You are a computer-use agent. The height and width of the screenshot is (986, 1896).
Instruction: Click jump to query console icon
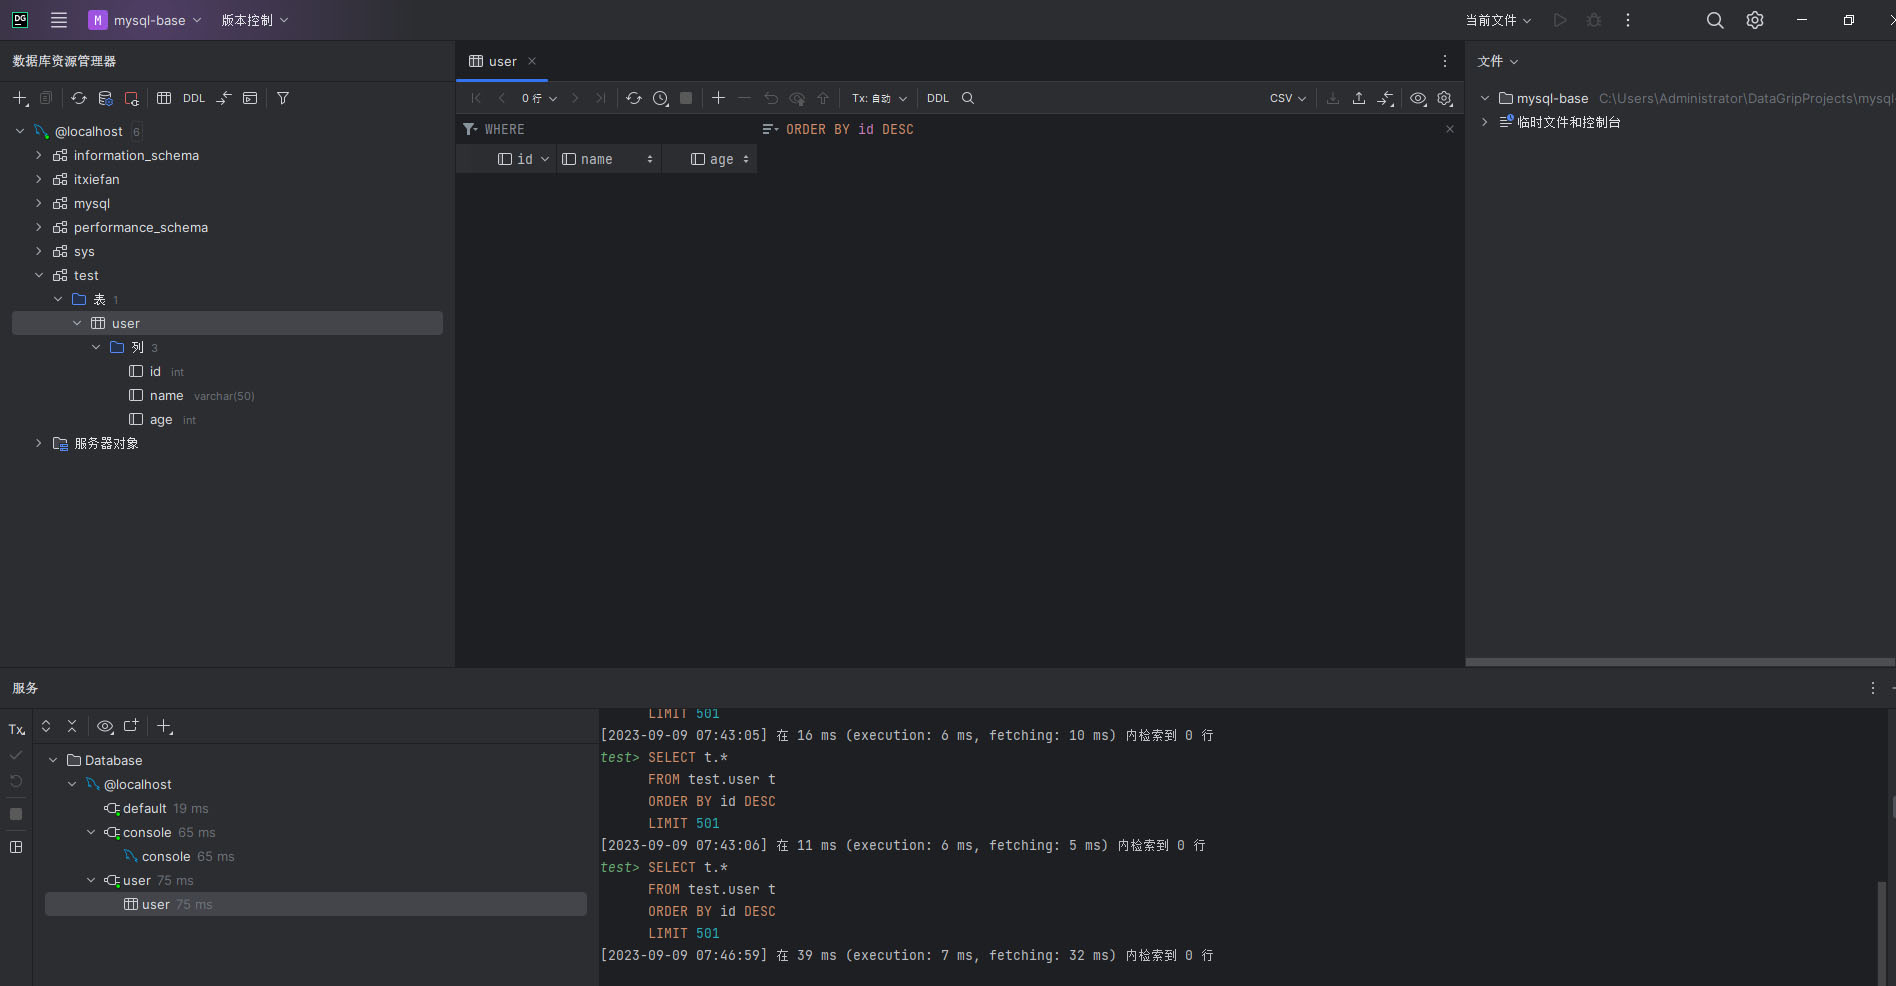tap(250, 98)
